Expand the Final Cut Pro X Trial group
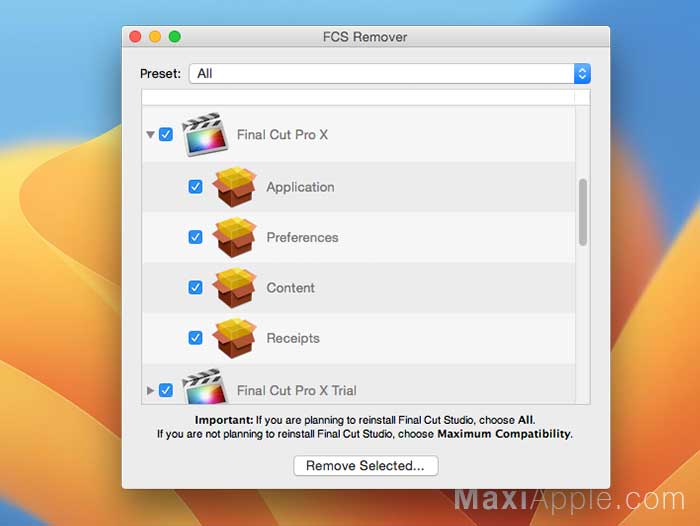 (150, 390)
